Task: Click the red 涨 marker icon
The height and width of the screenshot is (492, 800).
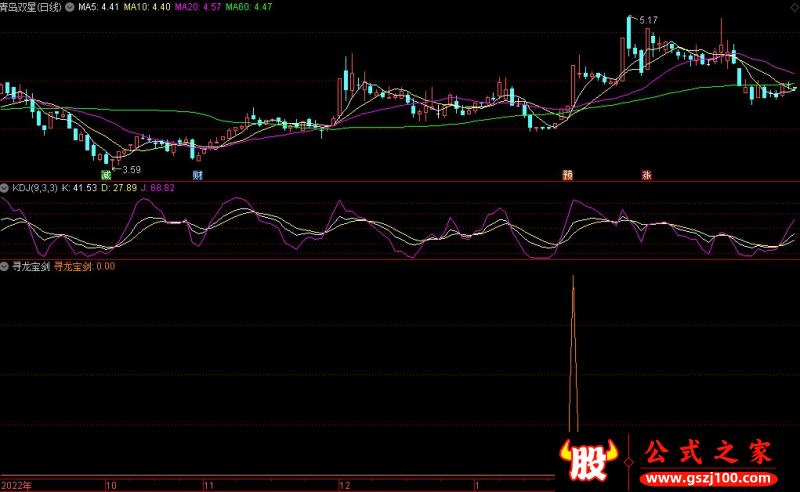Action: point(646,173)
